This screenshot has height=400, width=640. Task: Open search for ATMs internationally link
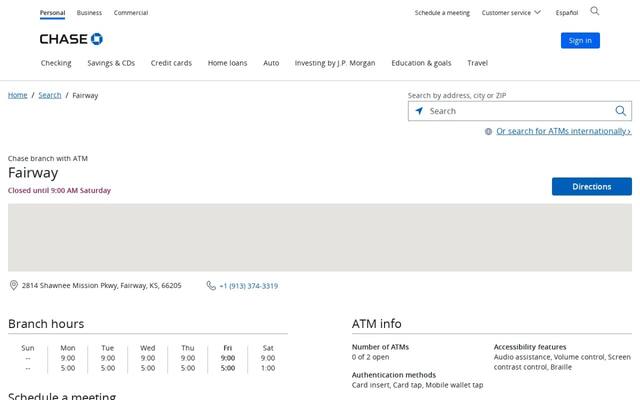[x=564, y=131]
